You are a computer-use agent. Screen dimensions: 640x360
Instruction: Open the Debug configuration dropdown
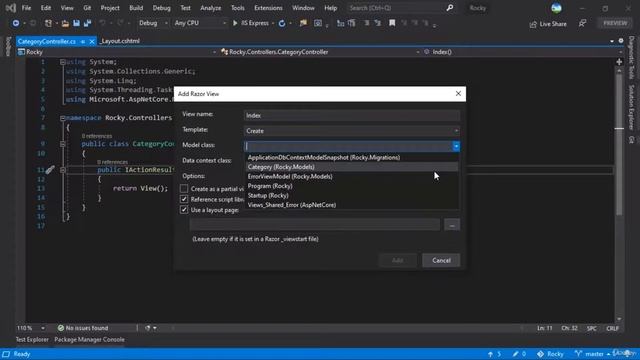(x=153, y=23)
